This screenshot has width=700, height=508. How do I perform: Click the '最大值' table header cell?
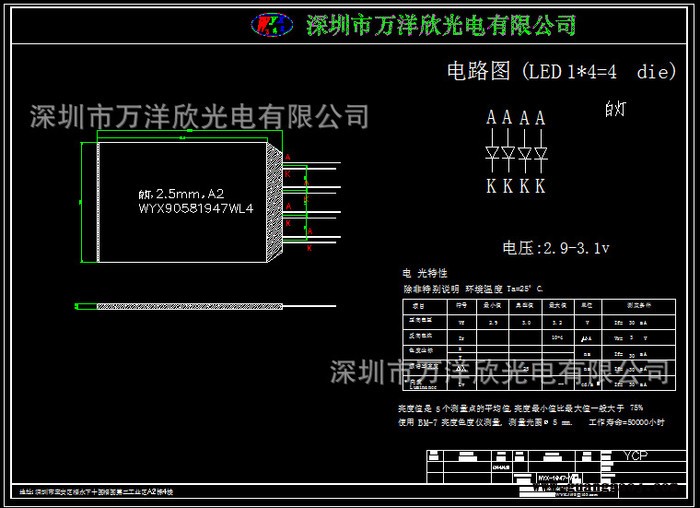tap(558, 306)
